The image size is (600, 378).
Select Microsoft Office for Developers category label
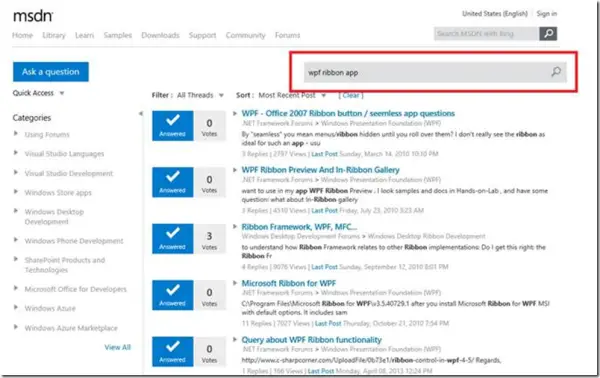(75, 289)
